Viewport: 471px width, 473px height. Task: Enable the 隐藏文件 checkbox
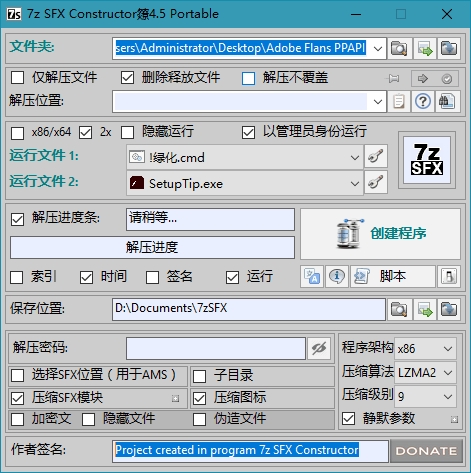pos(88,419)
